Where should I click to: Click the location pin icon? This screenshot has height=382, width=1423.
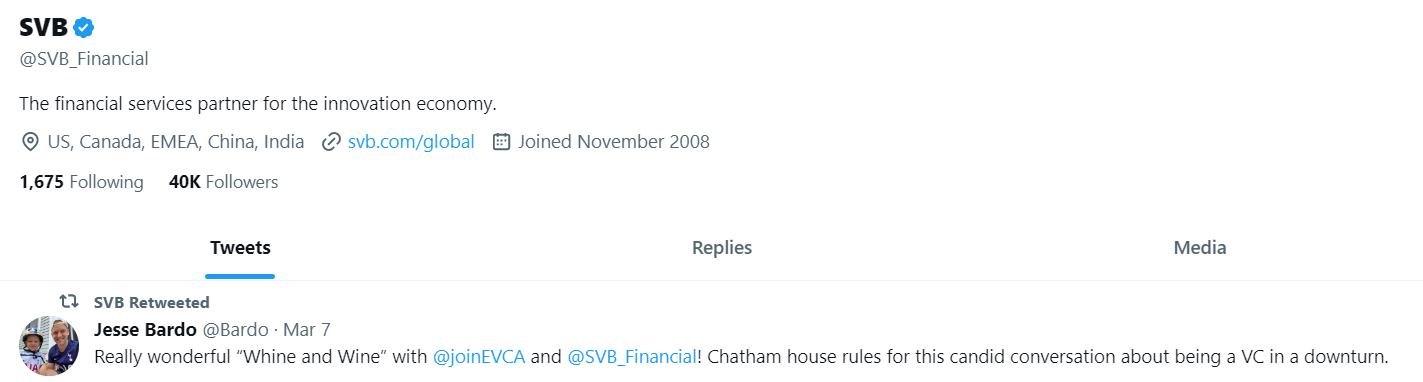pyautogui.click(x=30, y=142)
